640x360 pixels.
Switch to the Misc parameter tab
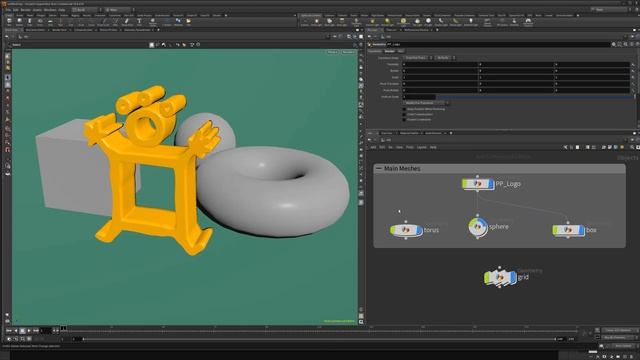[401, 51]
